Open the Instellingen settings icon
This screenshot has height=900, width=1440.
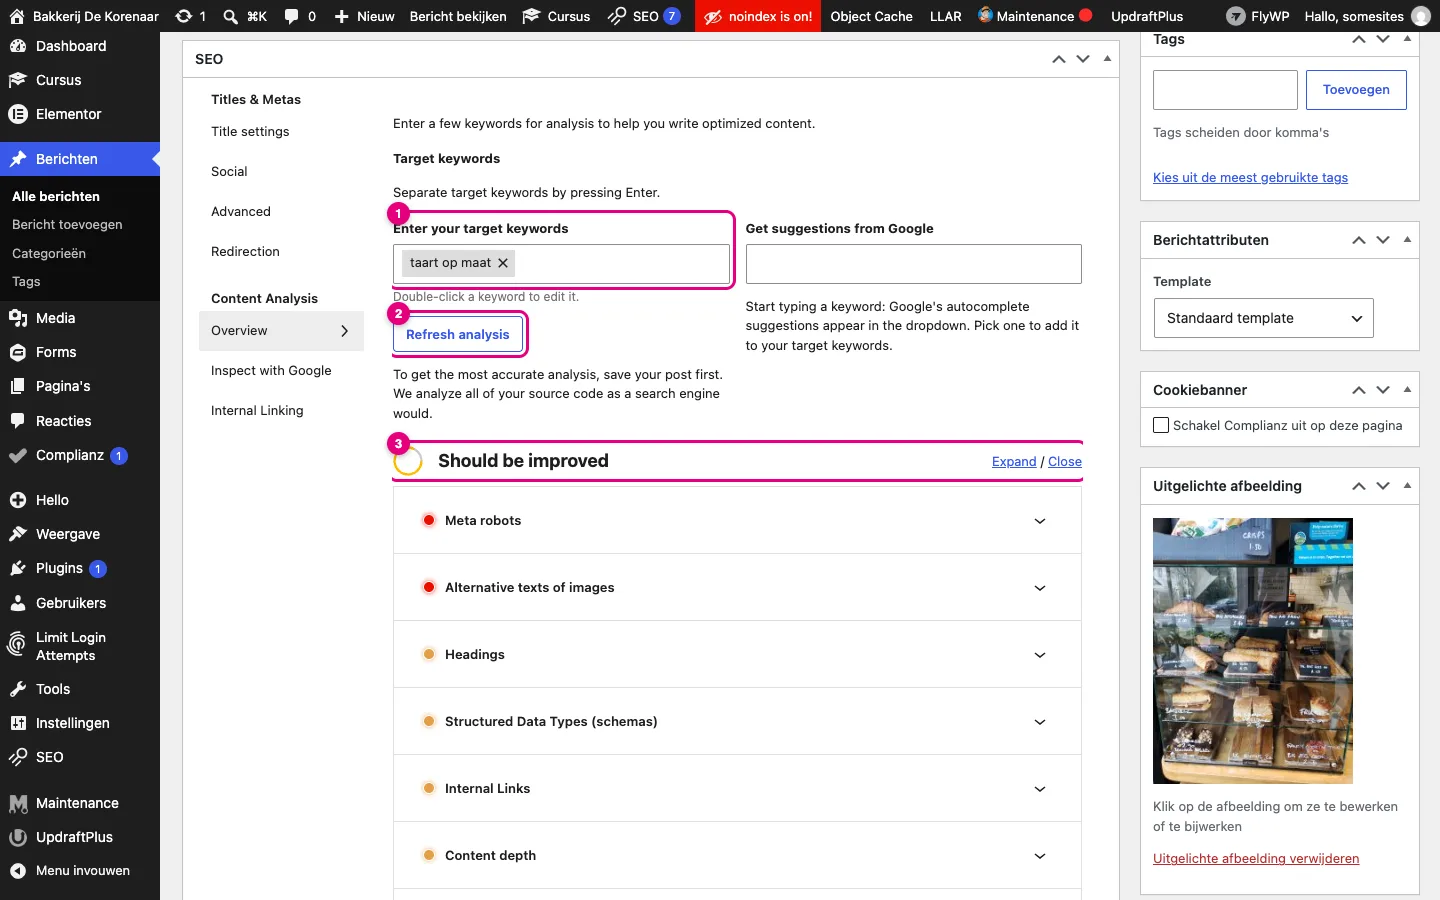point(17,723)
